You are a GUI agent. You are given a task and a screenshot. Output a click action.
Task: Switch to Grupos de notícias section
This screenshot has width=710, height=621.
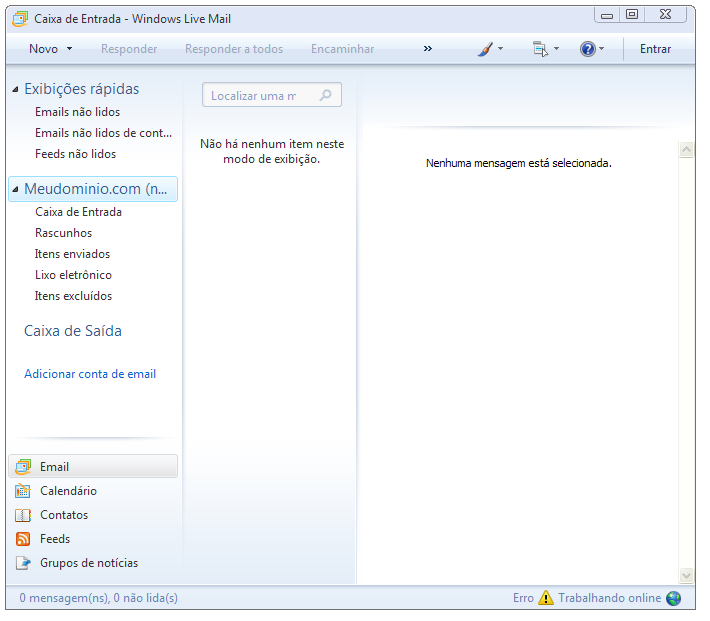pyautogui.click(x=89, y=563)
